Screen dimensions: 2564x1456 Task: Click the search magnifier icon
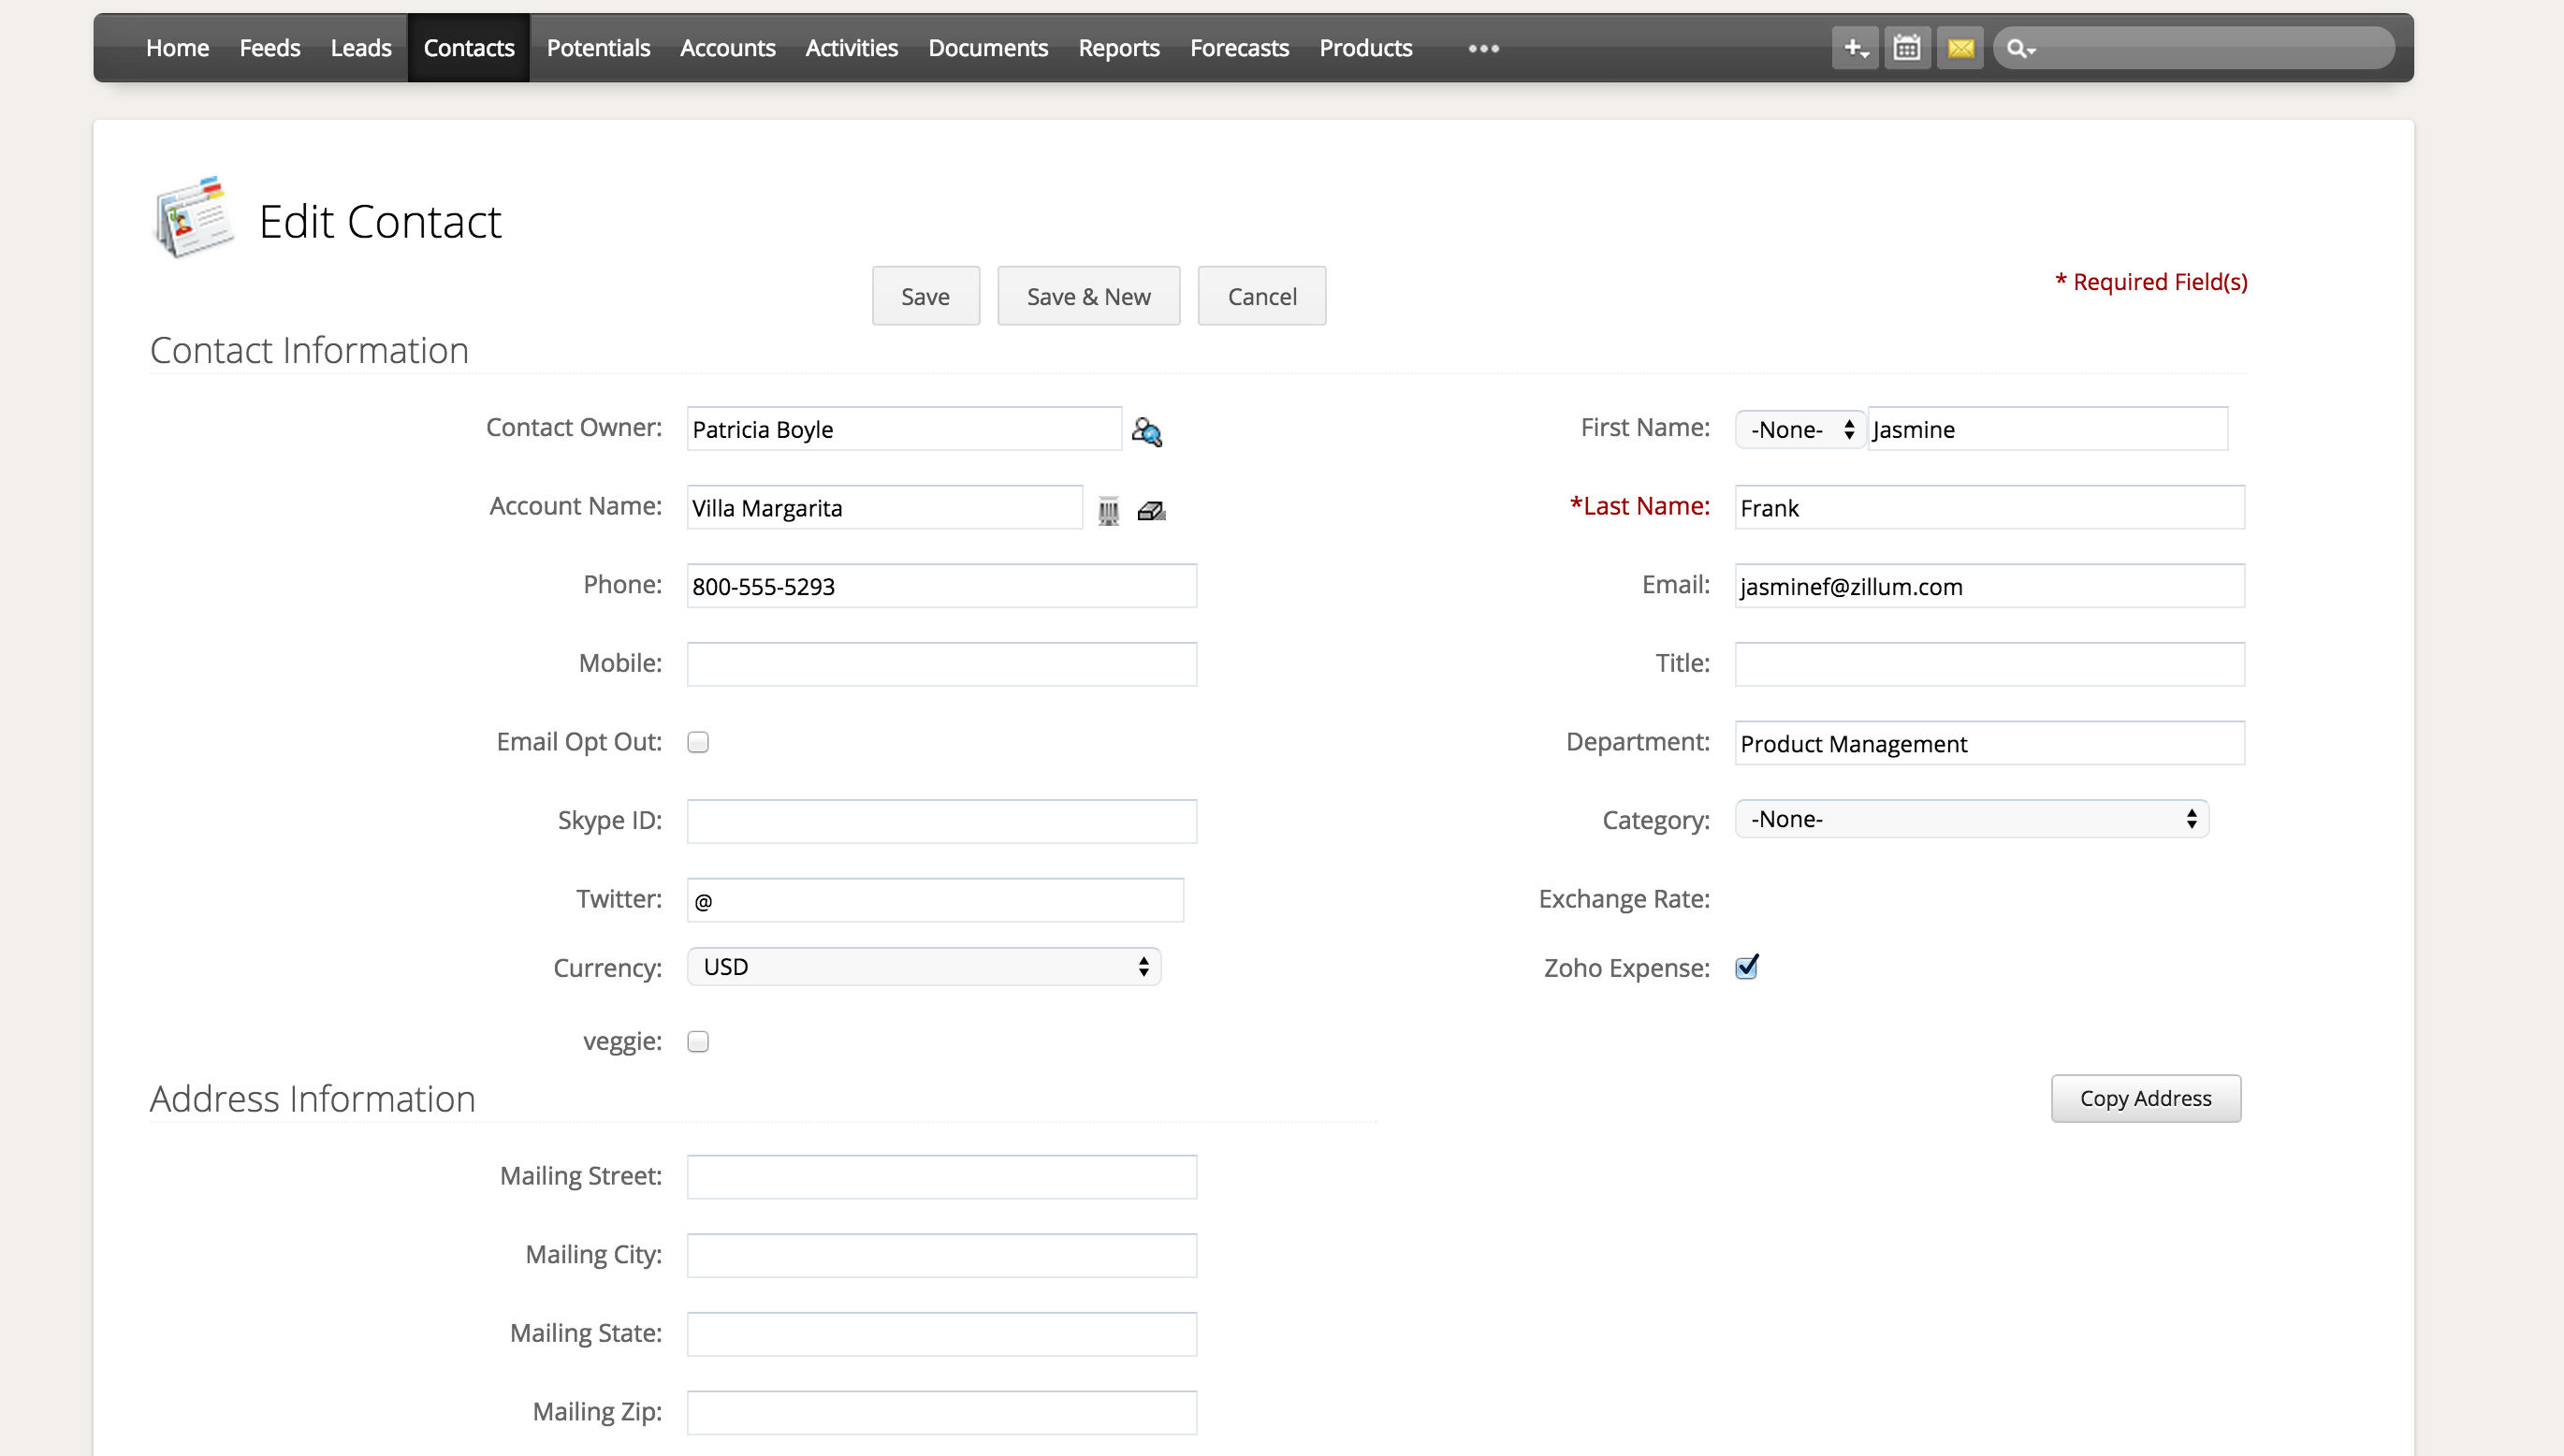tap(2019, 47)
